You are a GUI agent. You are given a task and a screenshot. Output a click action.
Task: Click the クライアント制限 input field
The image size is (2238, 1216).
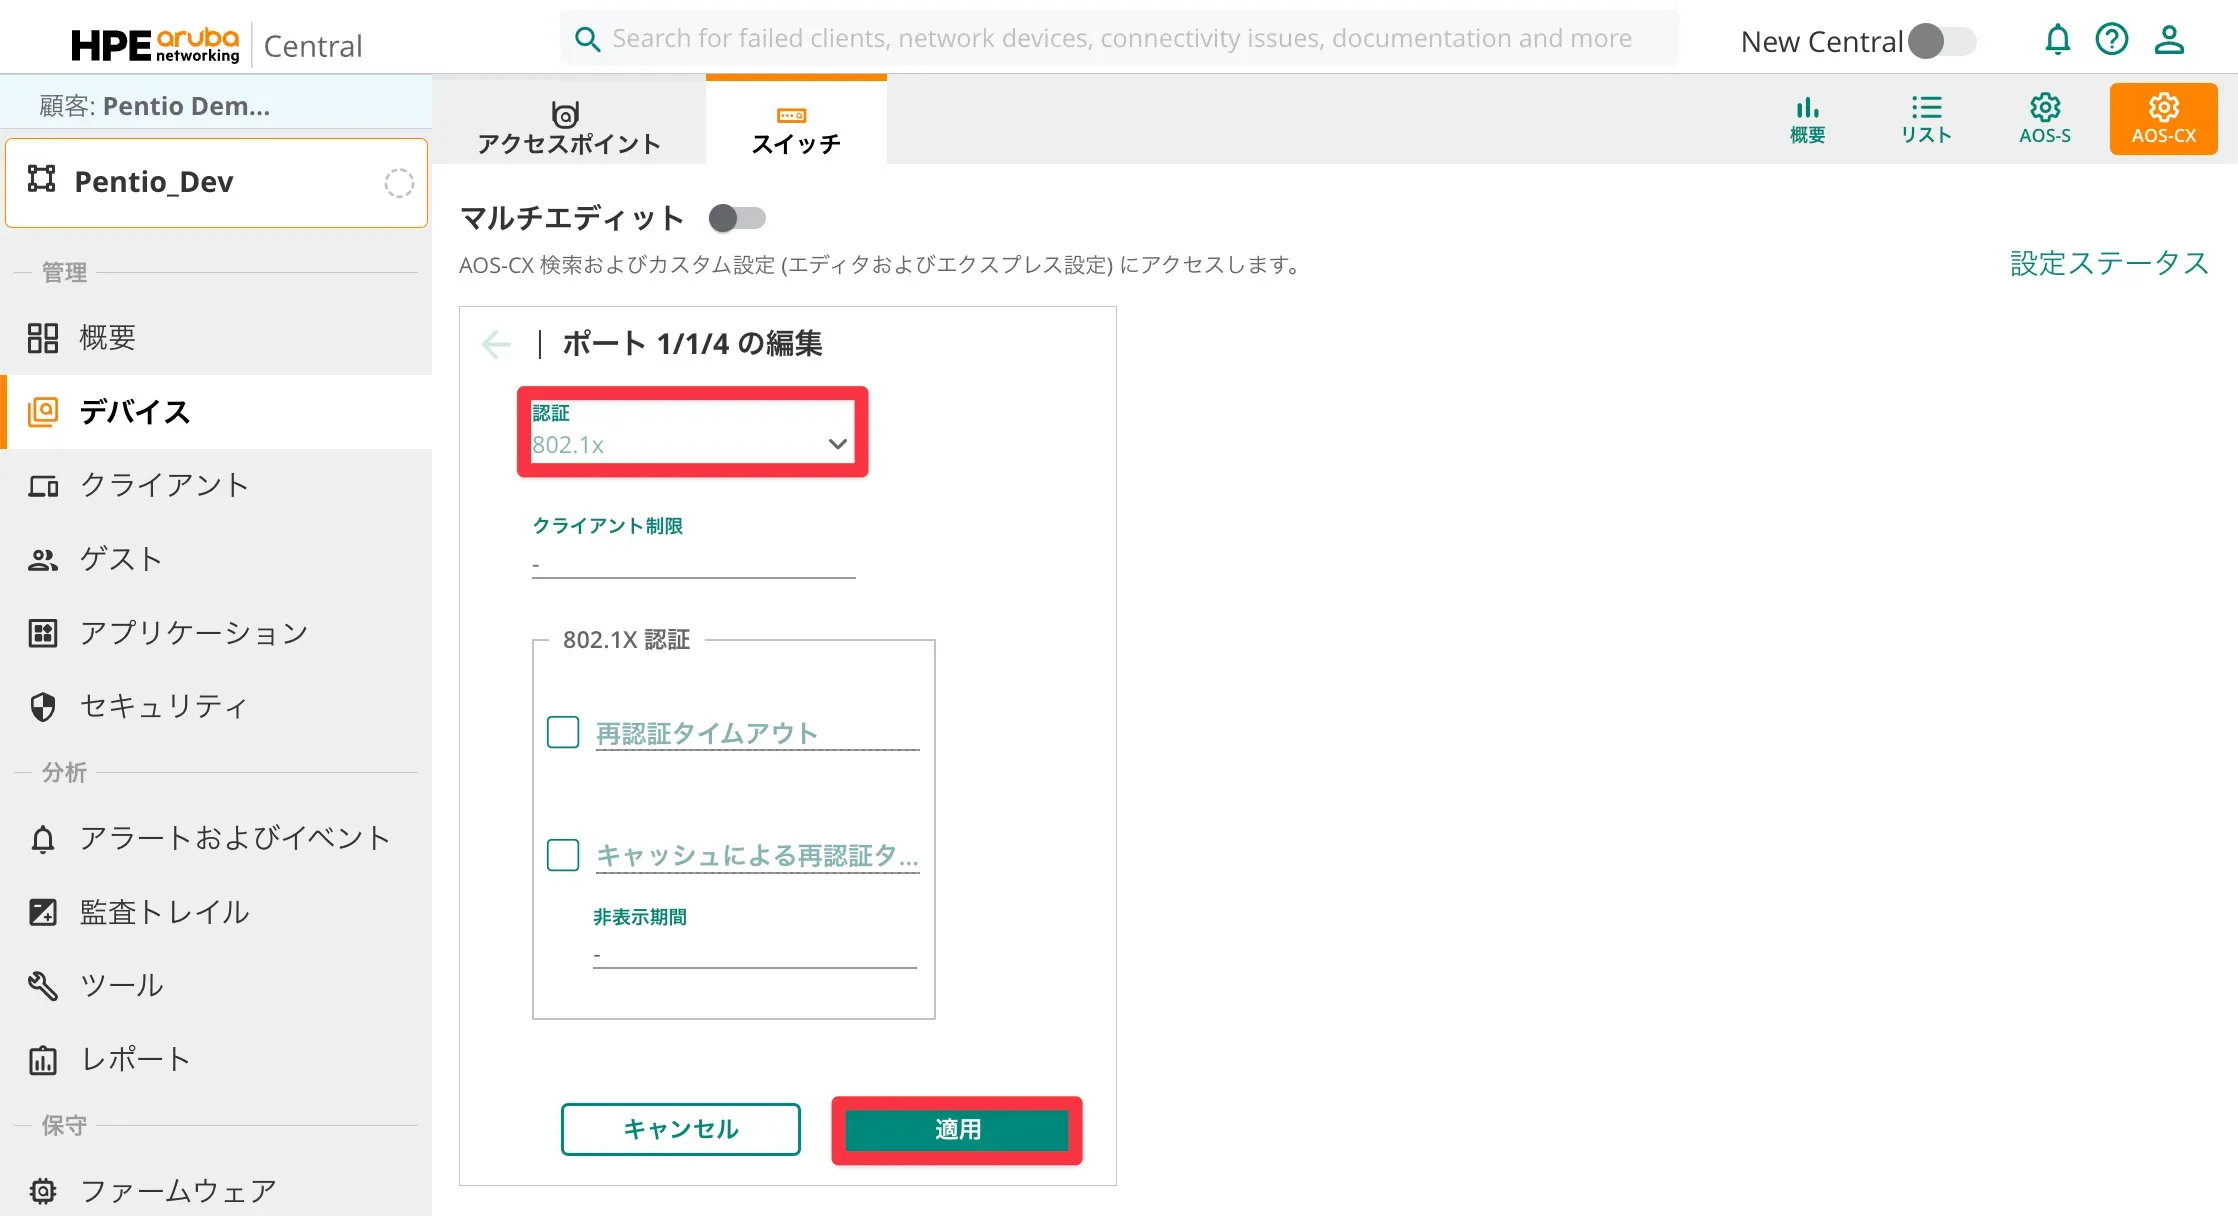[x=693, y=564]
